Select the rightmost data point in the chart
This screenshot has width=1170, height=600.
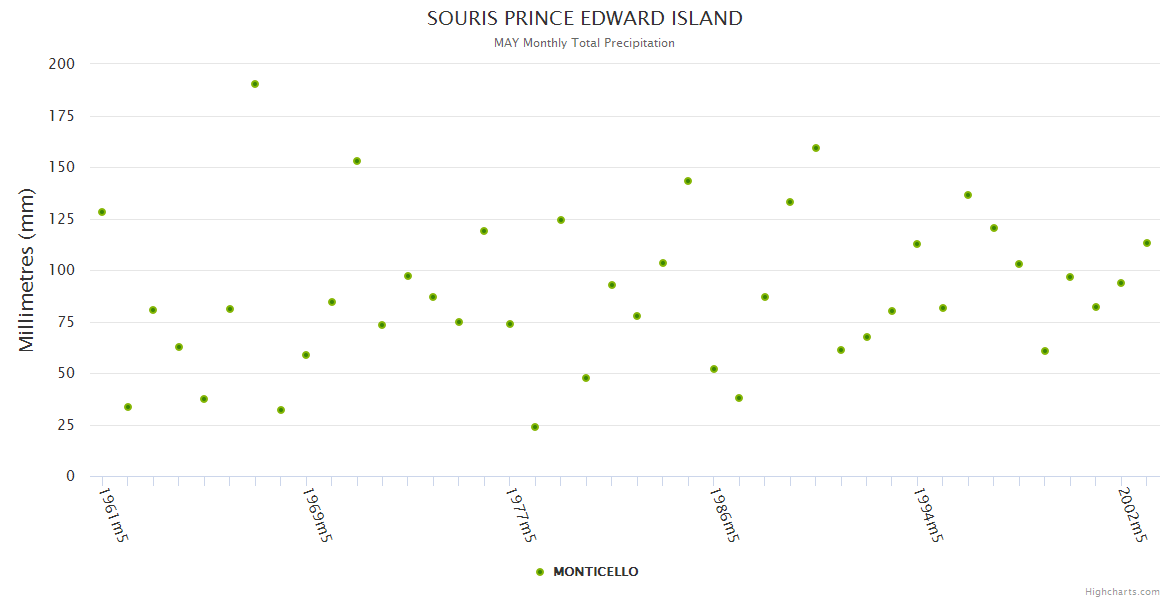point(1147,243)
